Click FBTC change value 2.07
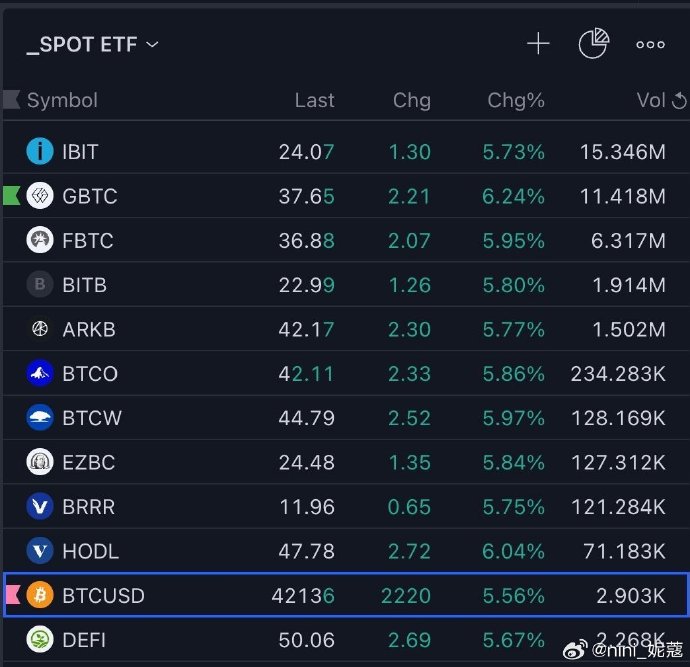 pyautogui.click(x=409, y=241)
